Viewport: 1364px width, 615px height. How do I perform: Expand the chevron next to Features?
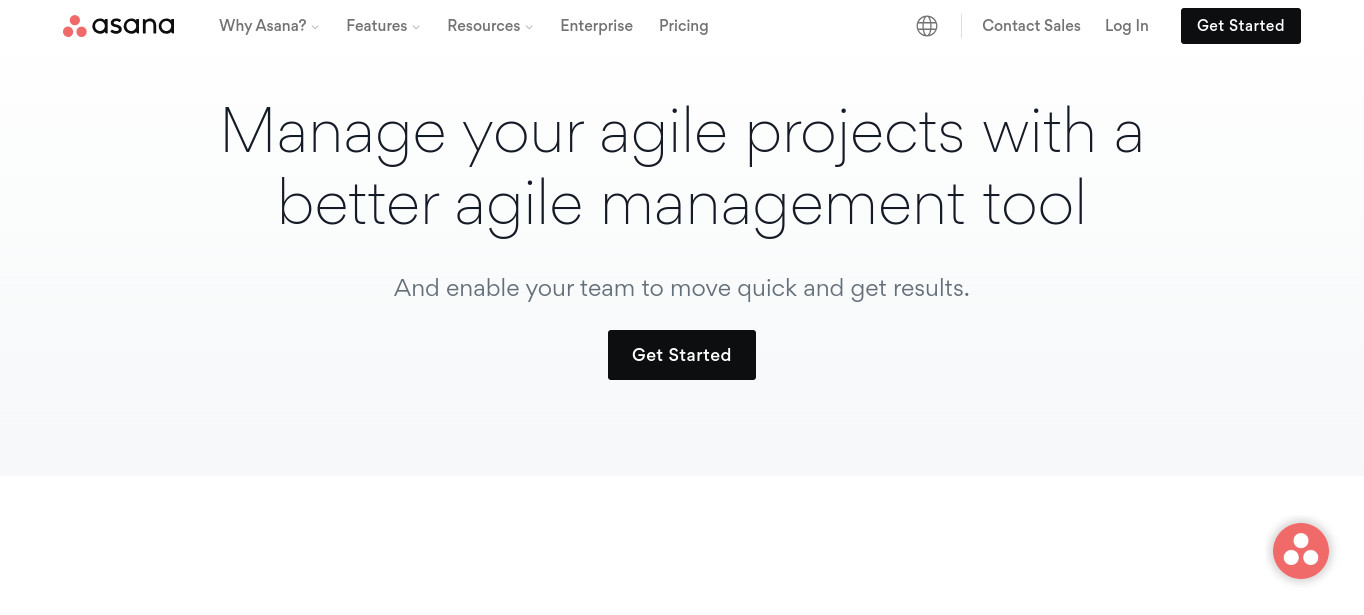[416, 27]
